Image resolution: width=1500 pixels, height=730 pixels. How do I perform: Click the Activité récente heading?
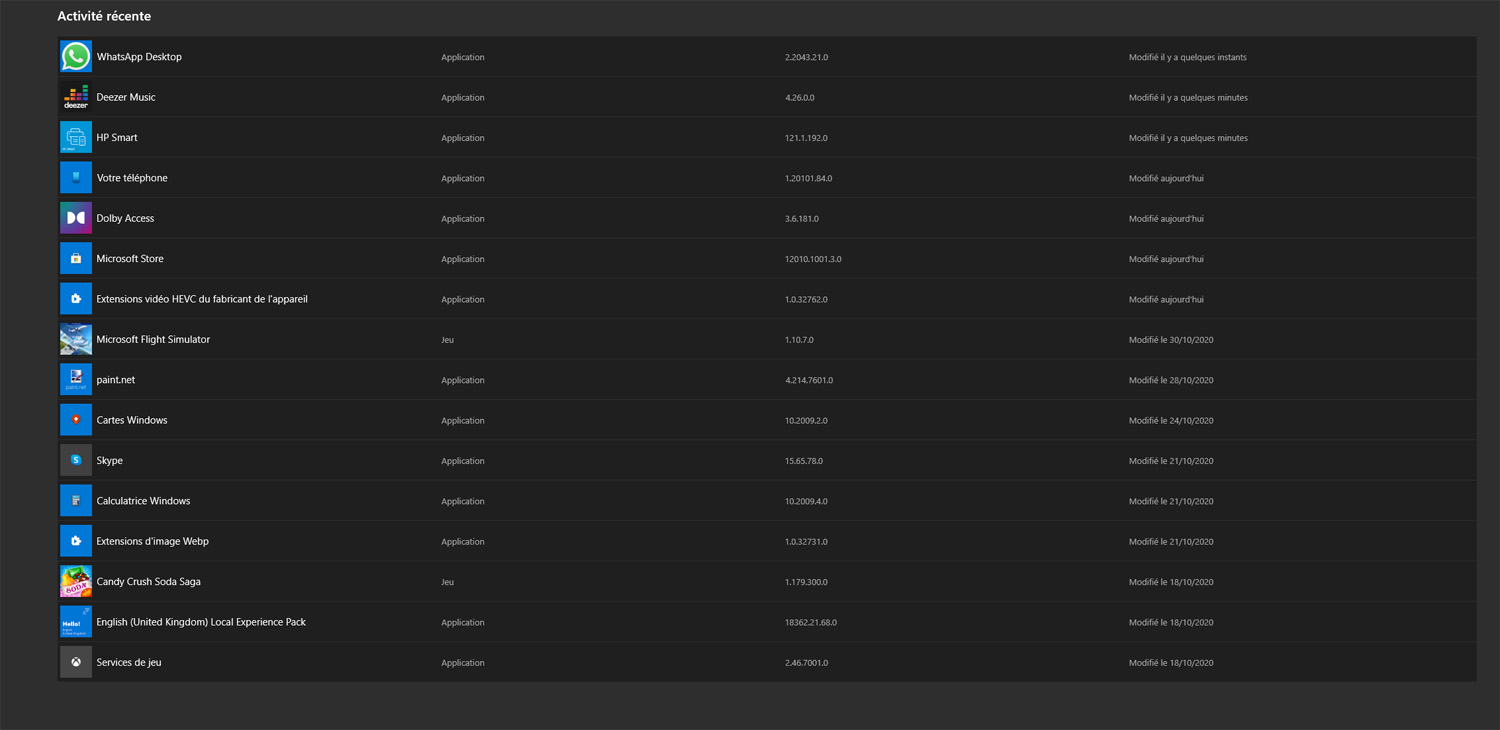104,16
